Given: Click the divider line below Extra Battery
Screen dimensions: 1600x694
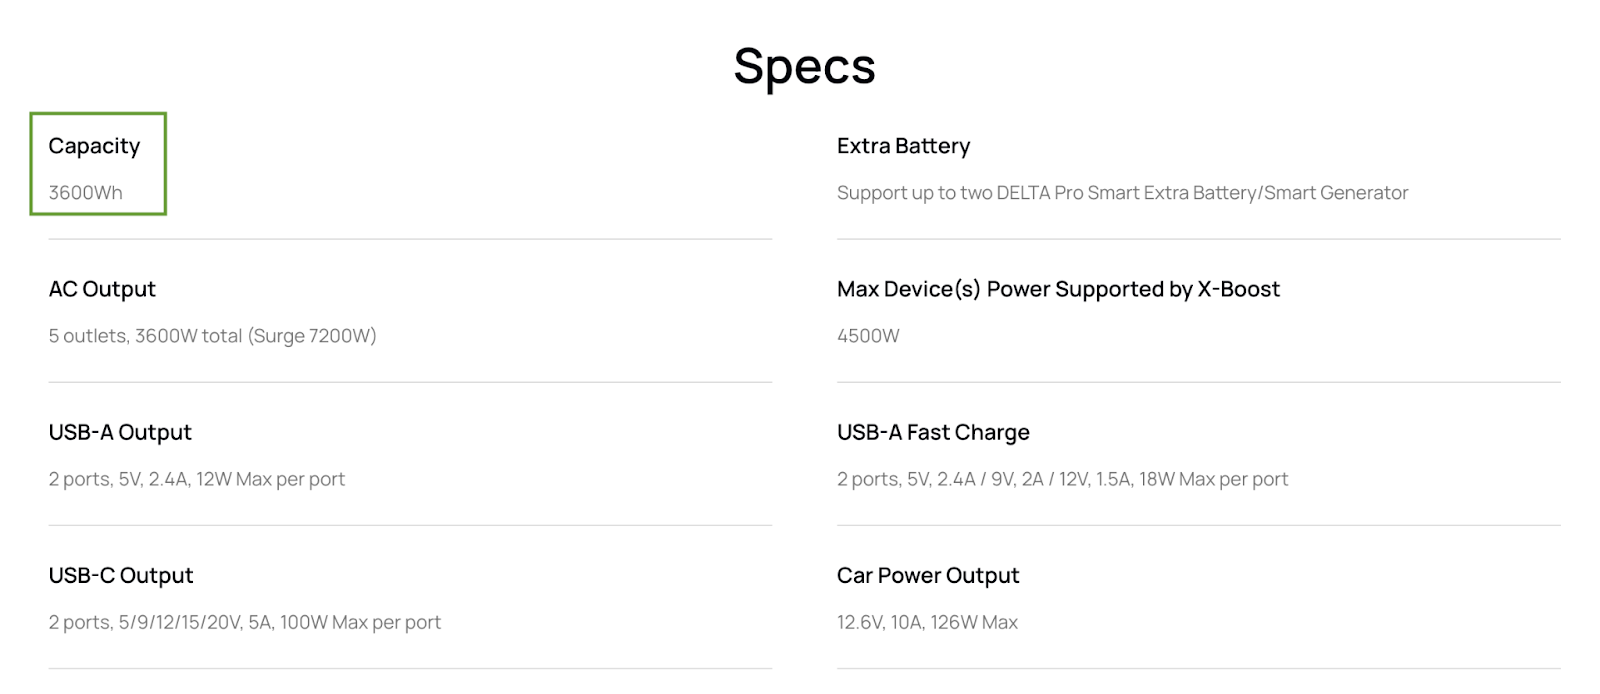Looking at the screenshot, I should tap(1198, 239).
